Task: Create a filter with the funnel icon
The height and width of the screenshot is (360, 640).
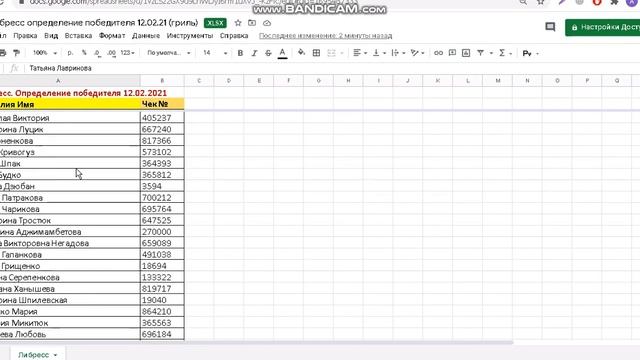Action: 480,53
